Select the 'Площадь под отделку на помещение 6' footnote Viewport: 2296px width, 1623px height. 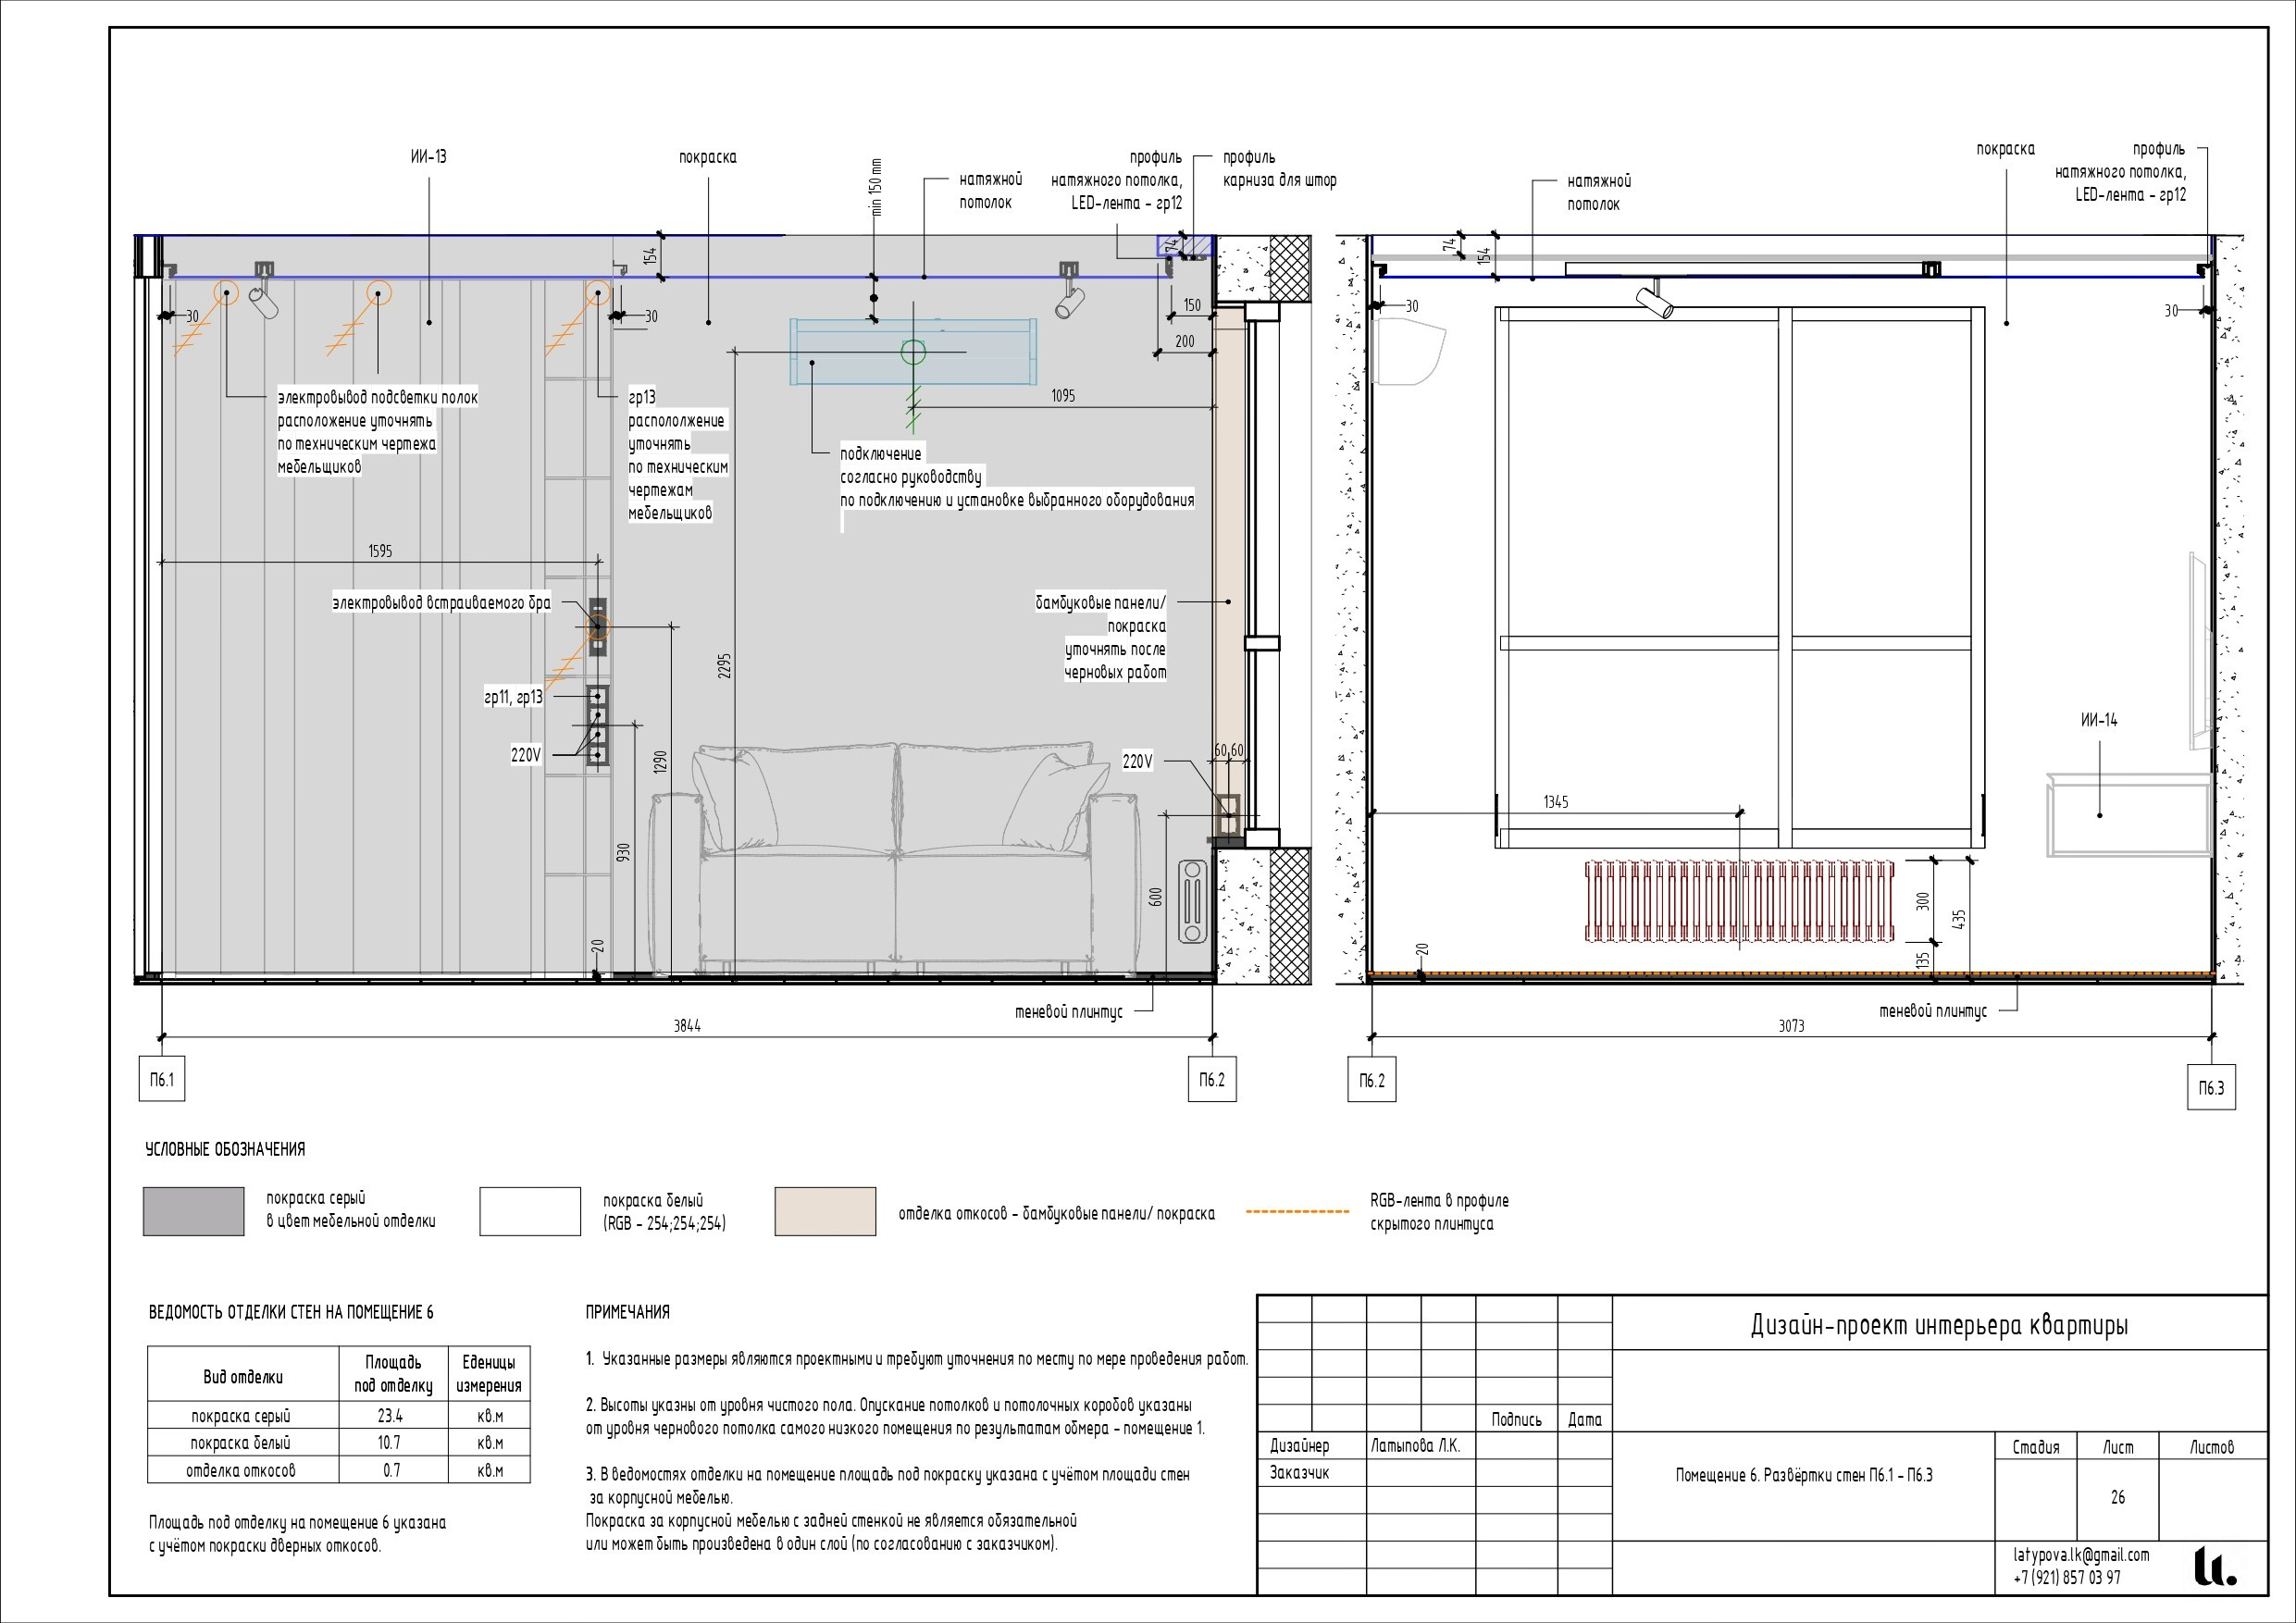click(297, 1534)
